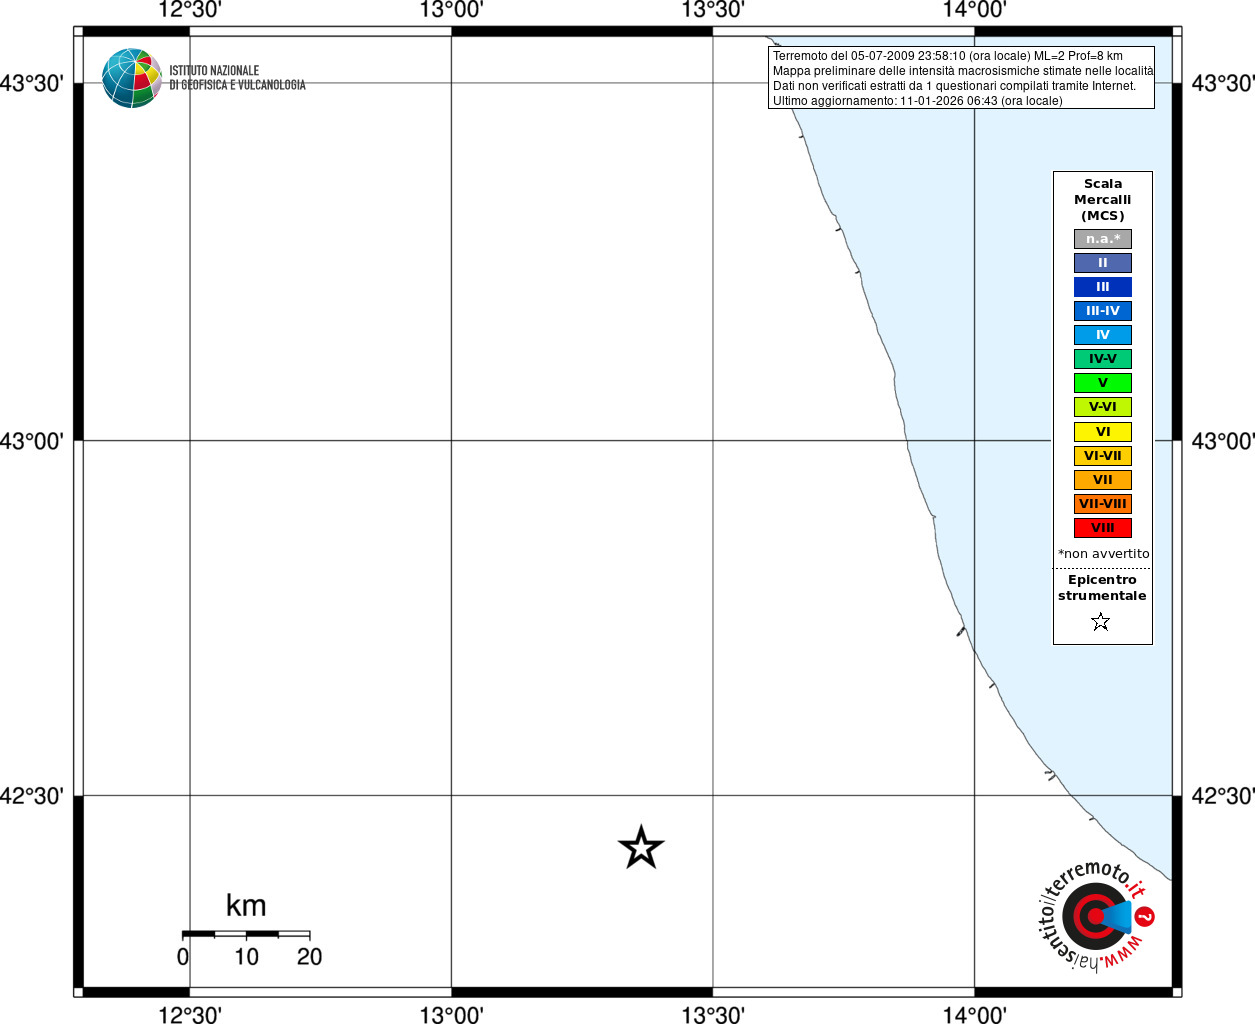Click the 'Terremoto del 05-07-2009' info line
Image resolution: width=1255 pixels, height=1024 pixels.
point(948,56)
